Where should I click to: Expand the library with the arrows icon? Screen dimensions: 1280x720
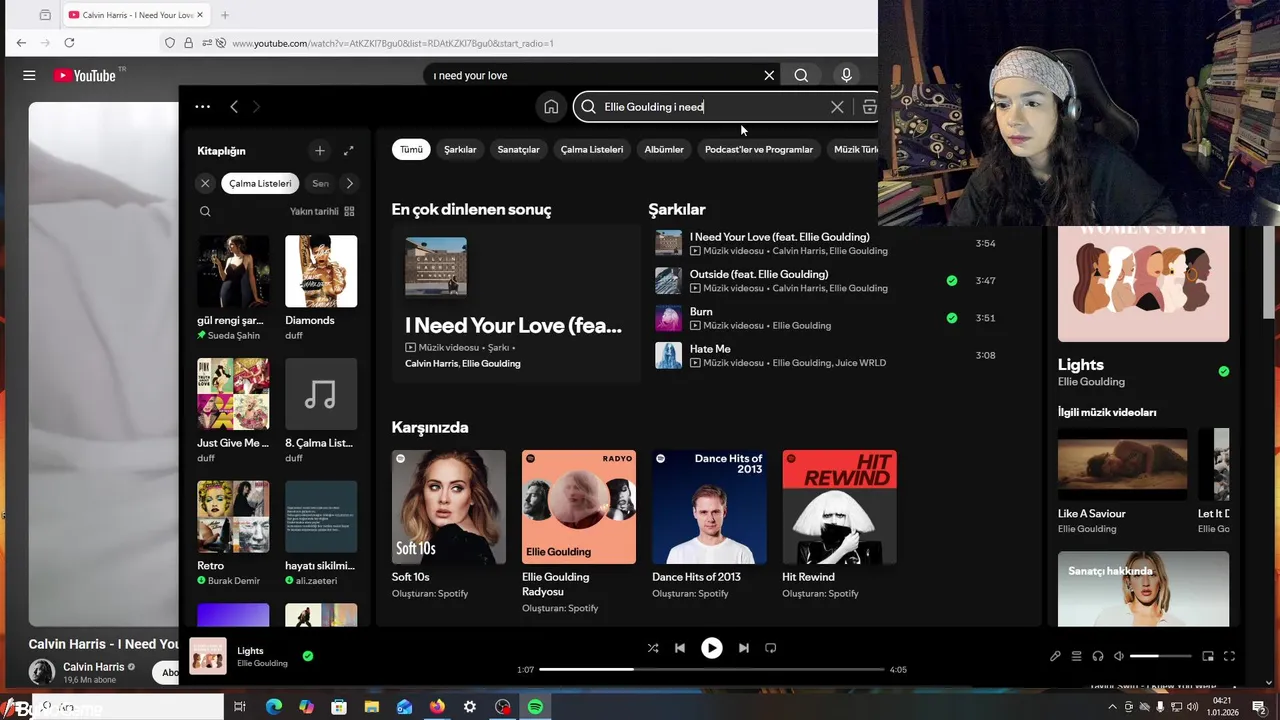pyautogui.click(x=348, y=151)
